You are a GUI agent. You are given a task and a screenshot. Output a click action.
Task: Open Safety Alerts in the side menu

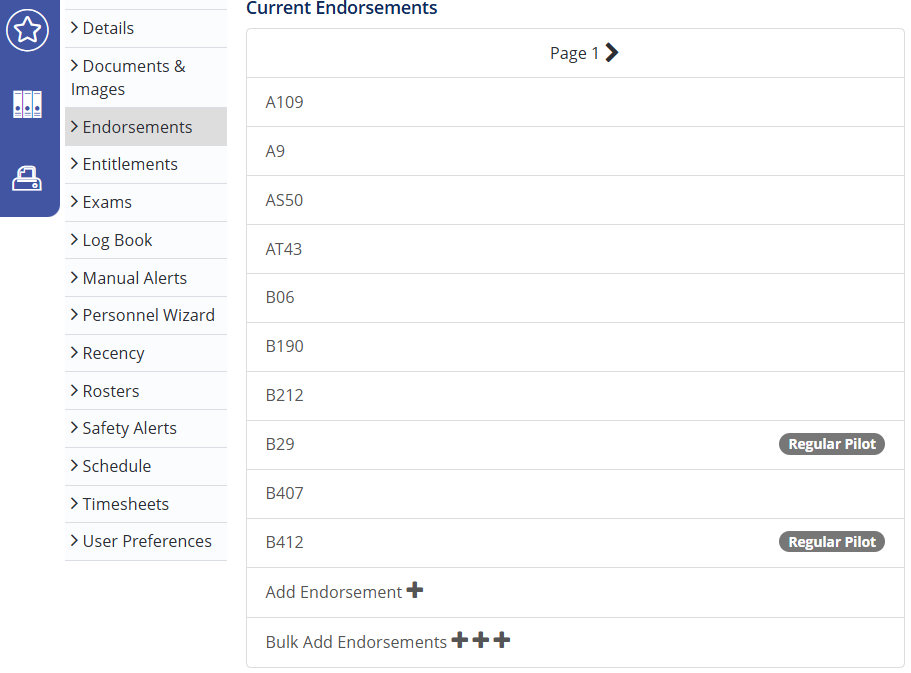click(x=129, y=428)
